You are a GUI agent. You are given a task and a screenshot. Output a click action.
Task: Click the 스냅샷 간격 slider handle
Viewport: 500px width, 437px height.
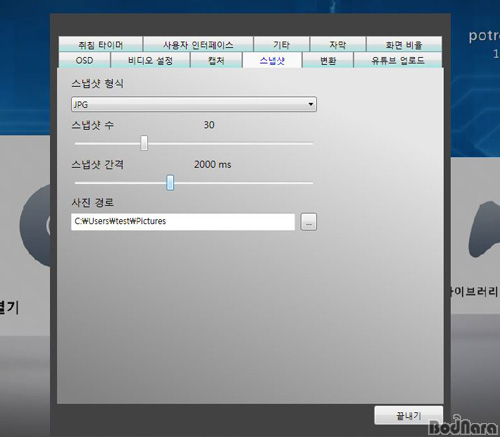point(170,183)
